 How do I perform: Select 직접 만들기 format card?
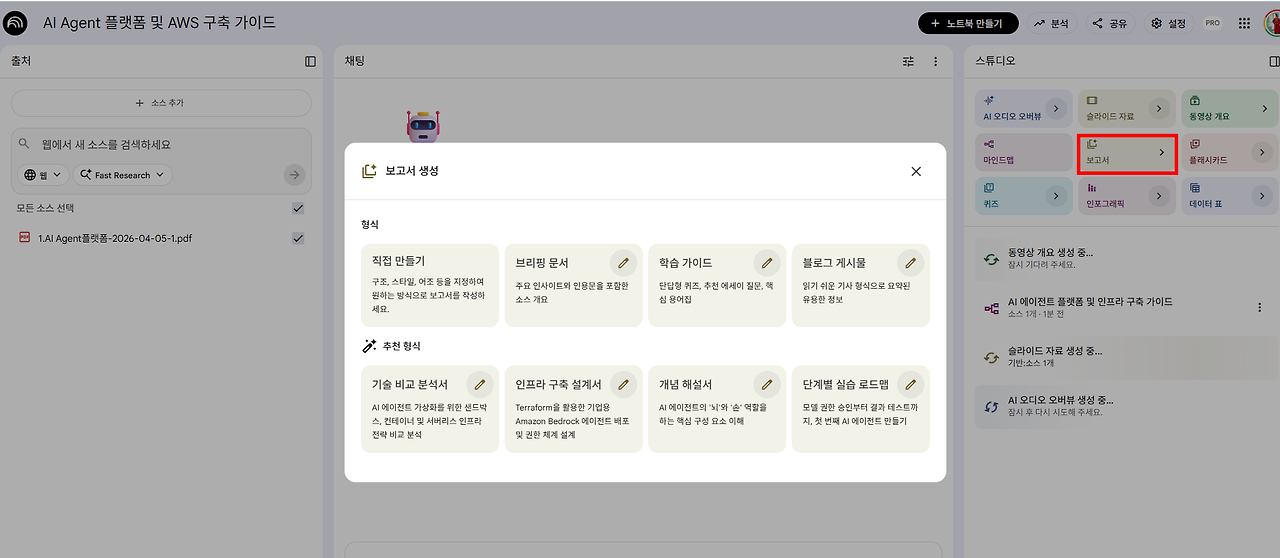point(430,285)
